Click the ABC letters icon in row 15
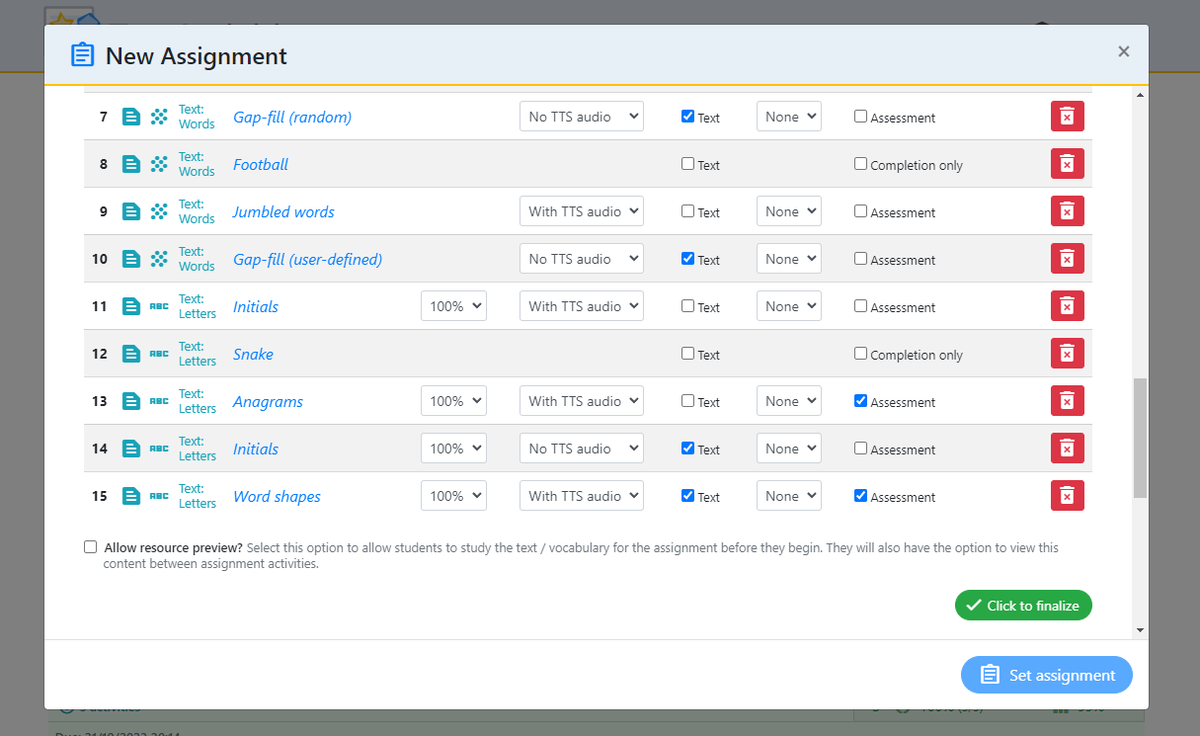Screen dimensions: 1200x736 tap(158, 496)
